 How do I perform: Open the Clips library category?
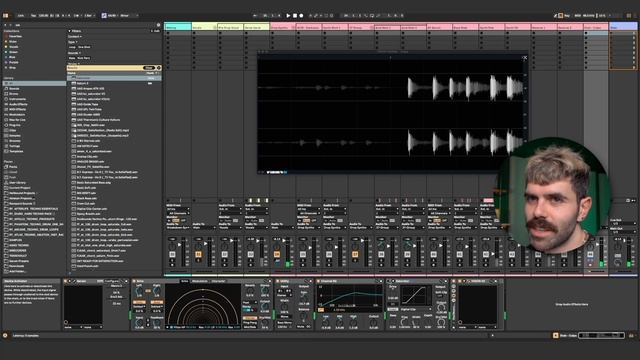click(x=13, y=130)
